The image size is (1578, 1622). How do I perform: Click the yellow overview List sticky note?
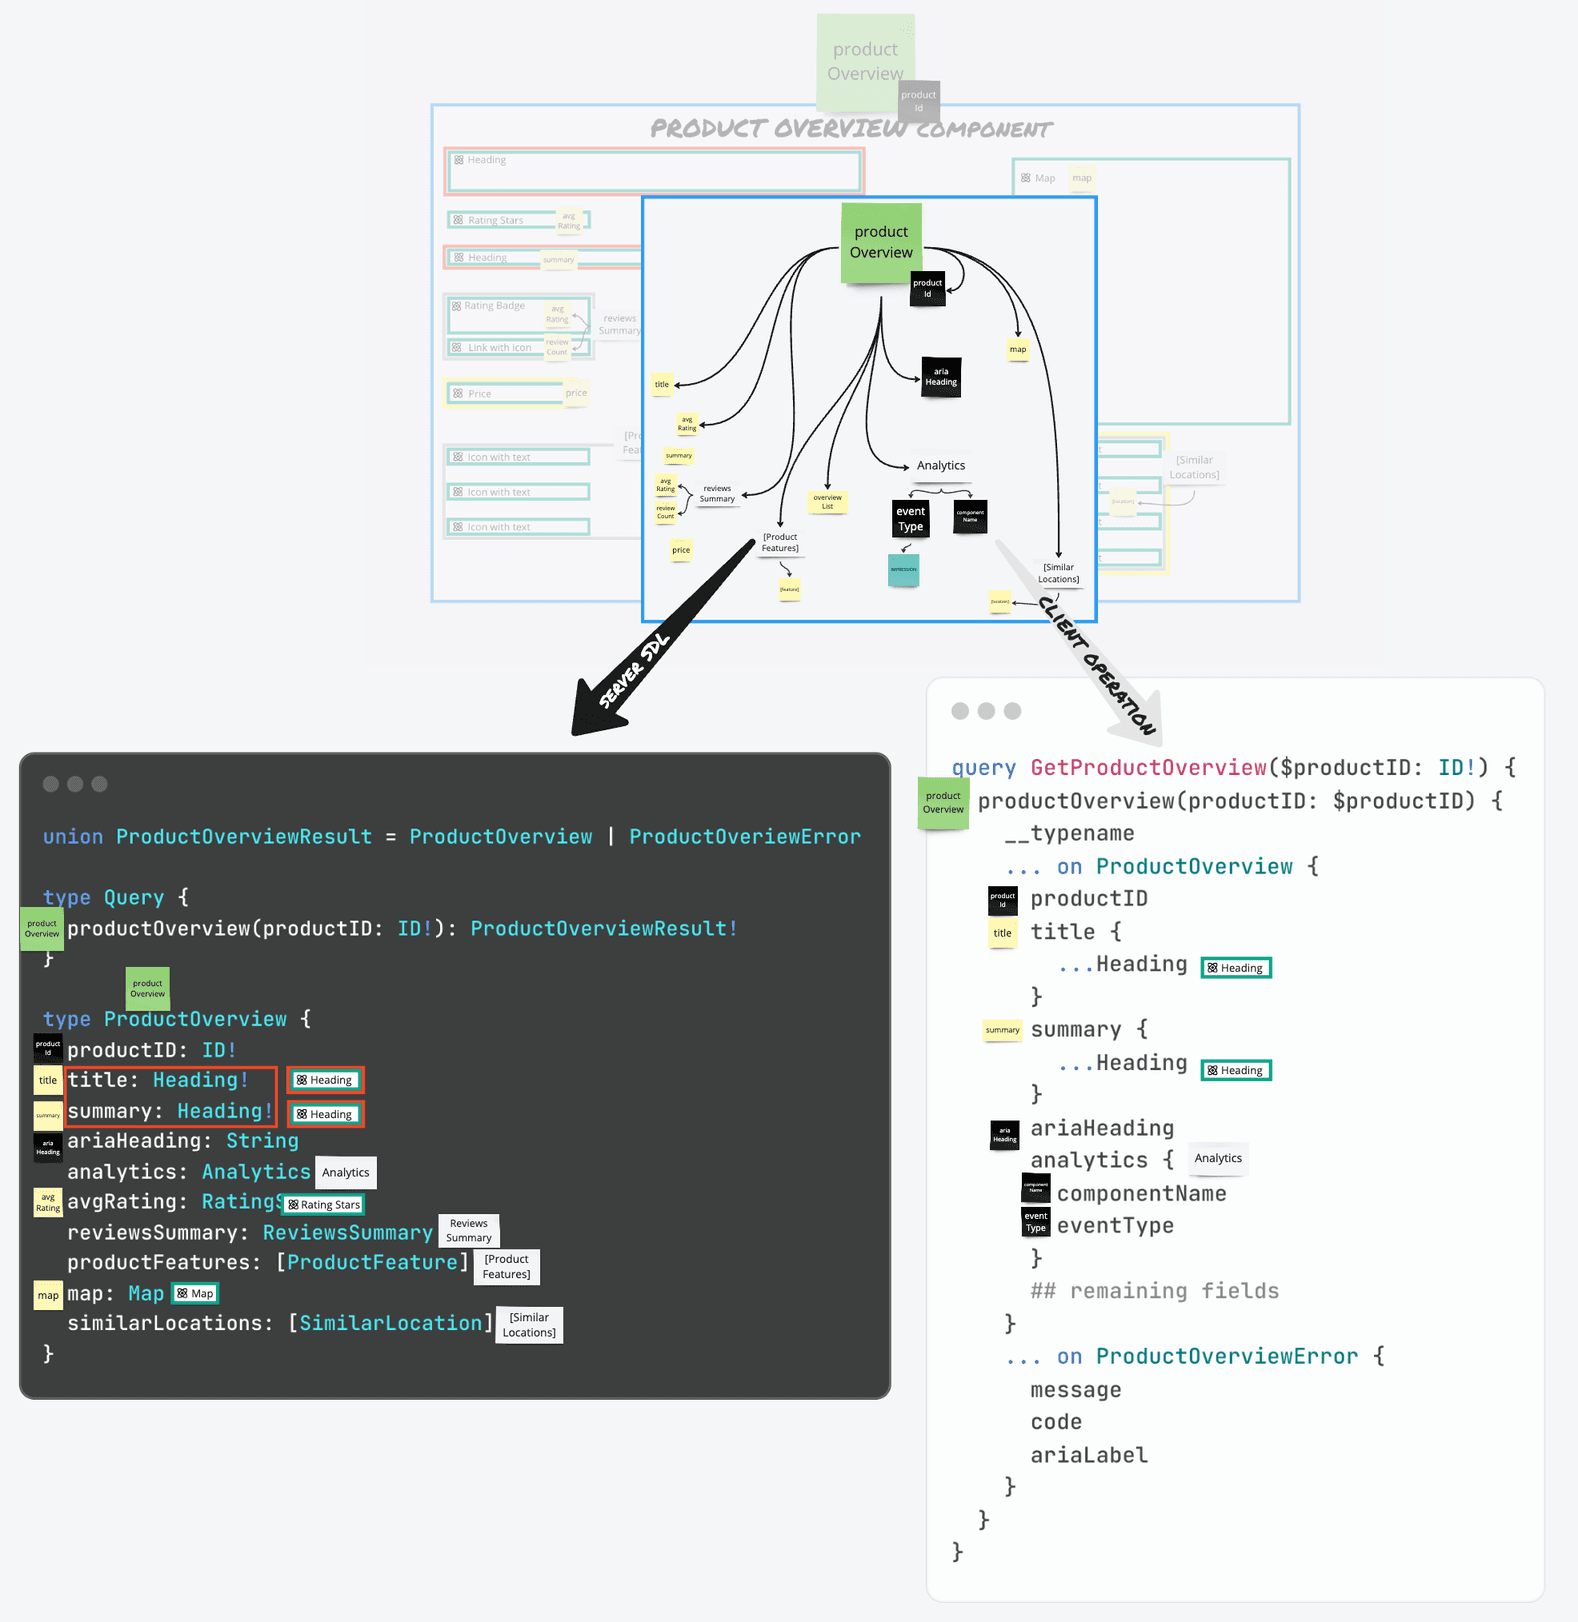coord(827,502)
